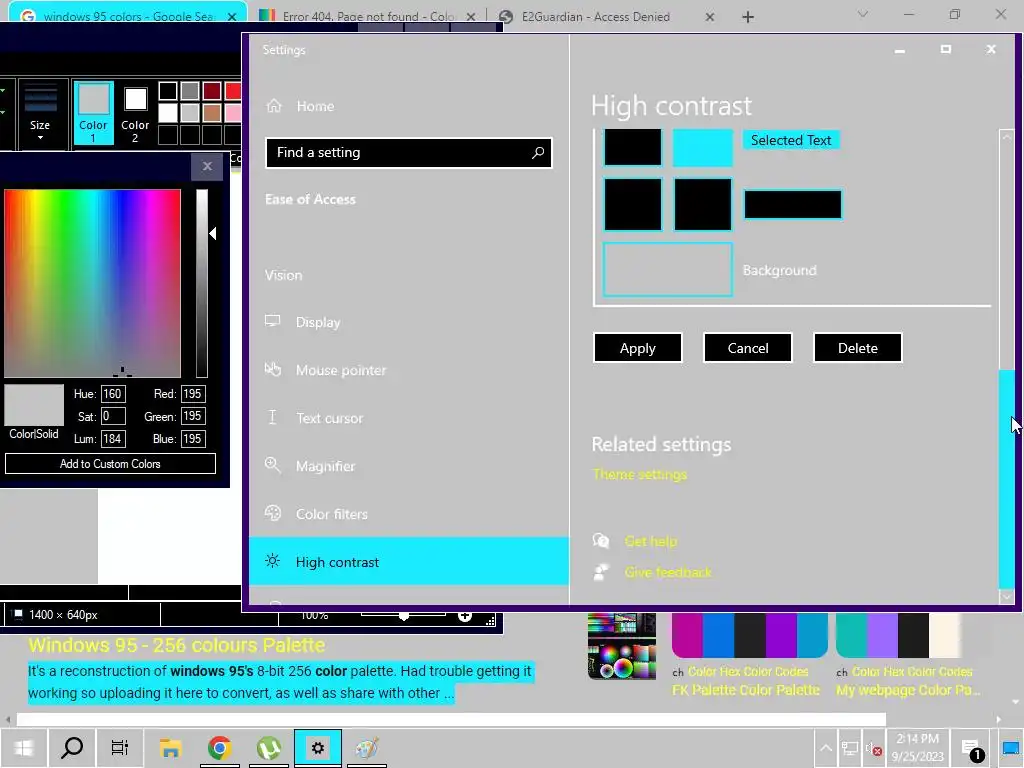Image resolution: width=1024 pixels, height=768 pixels.
Task: Switch to Chrome from taskbar
Action: coord(219,748)
